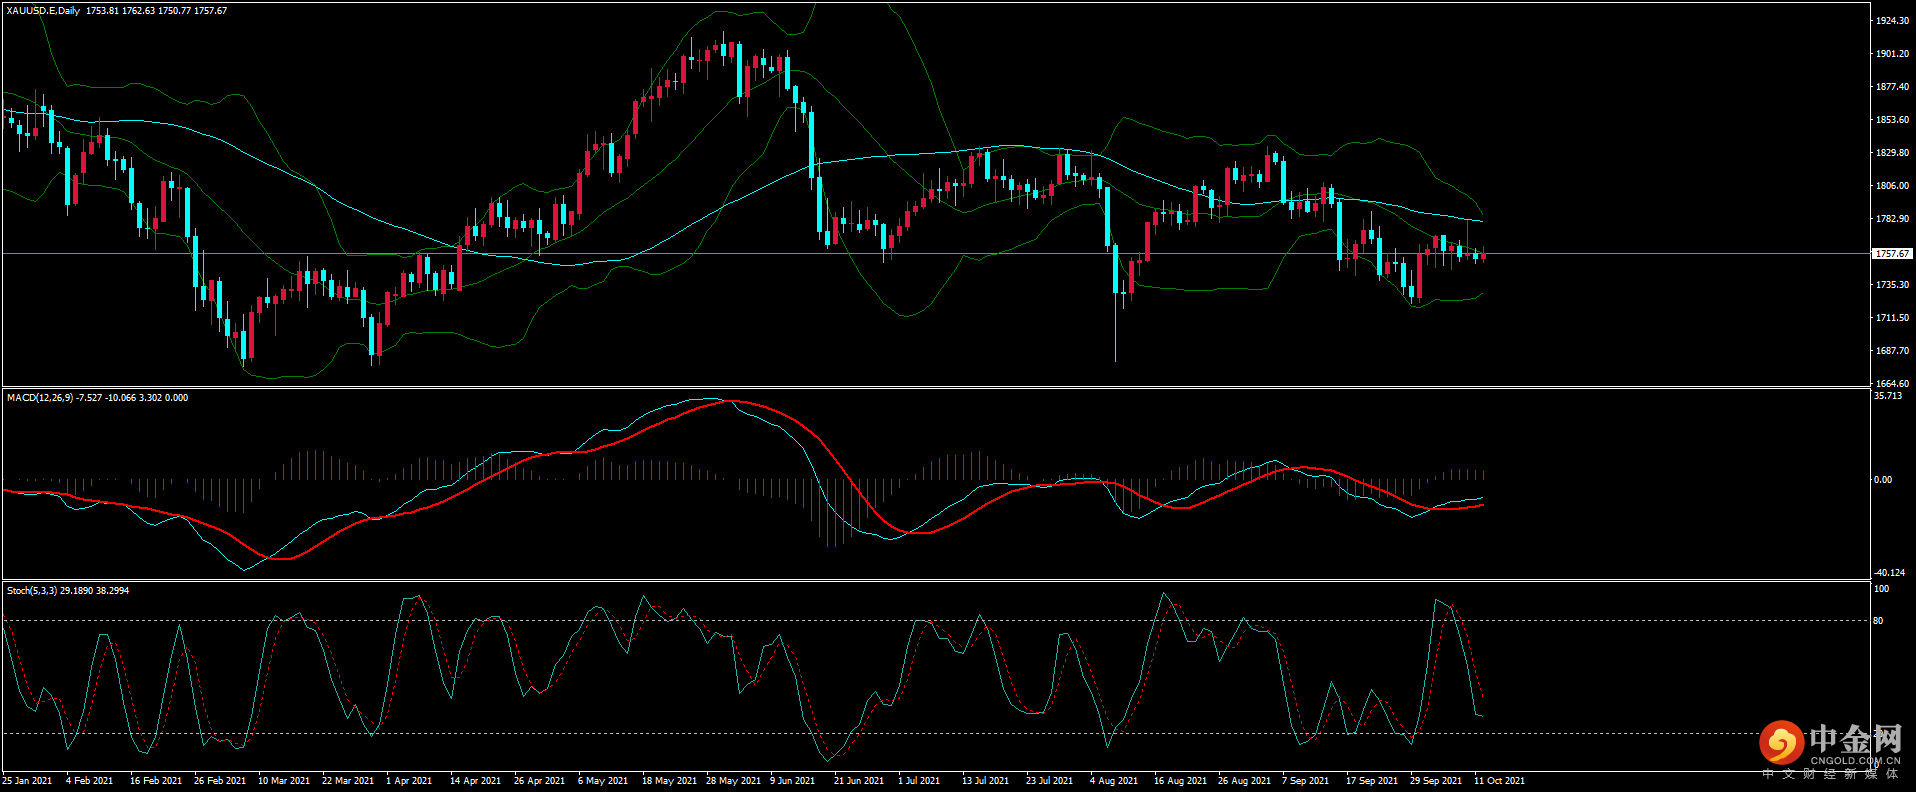Click the Stochastic 100 scale label
The image size is (1916, 792).
1880,590
